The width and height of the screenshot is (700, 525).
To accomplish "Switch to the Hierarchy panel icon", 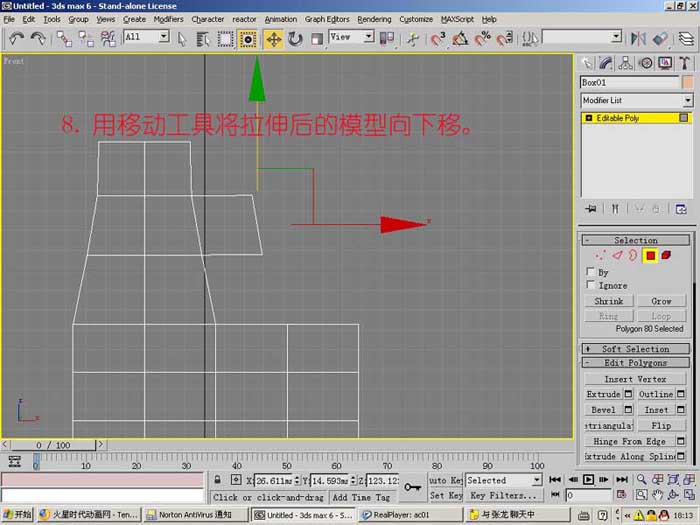I will pyautogui.click(x=625, y=63).
